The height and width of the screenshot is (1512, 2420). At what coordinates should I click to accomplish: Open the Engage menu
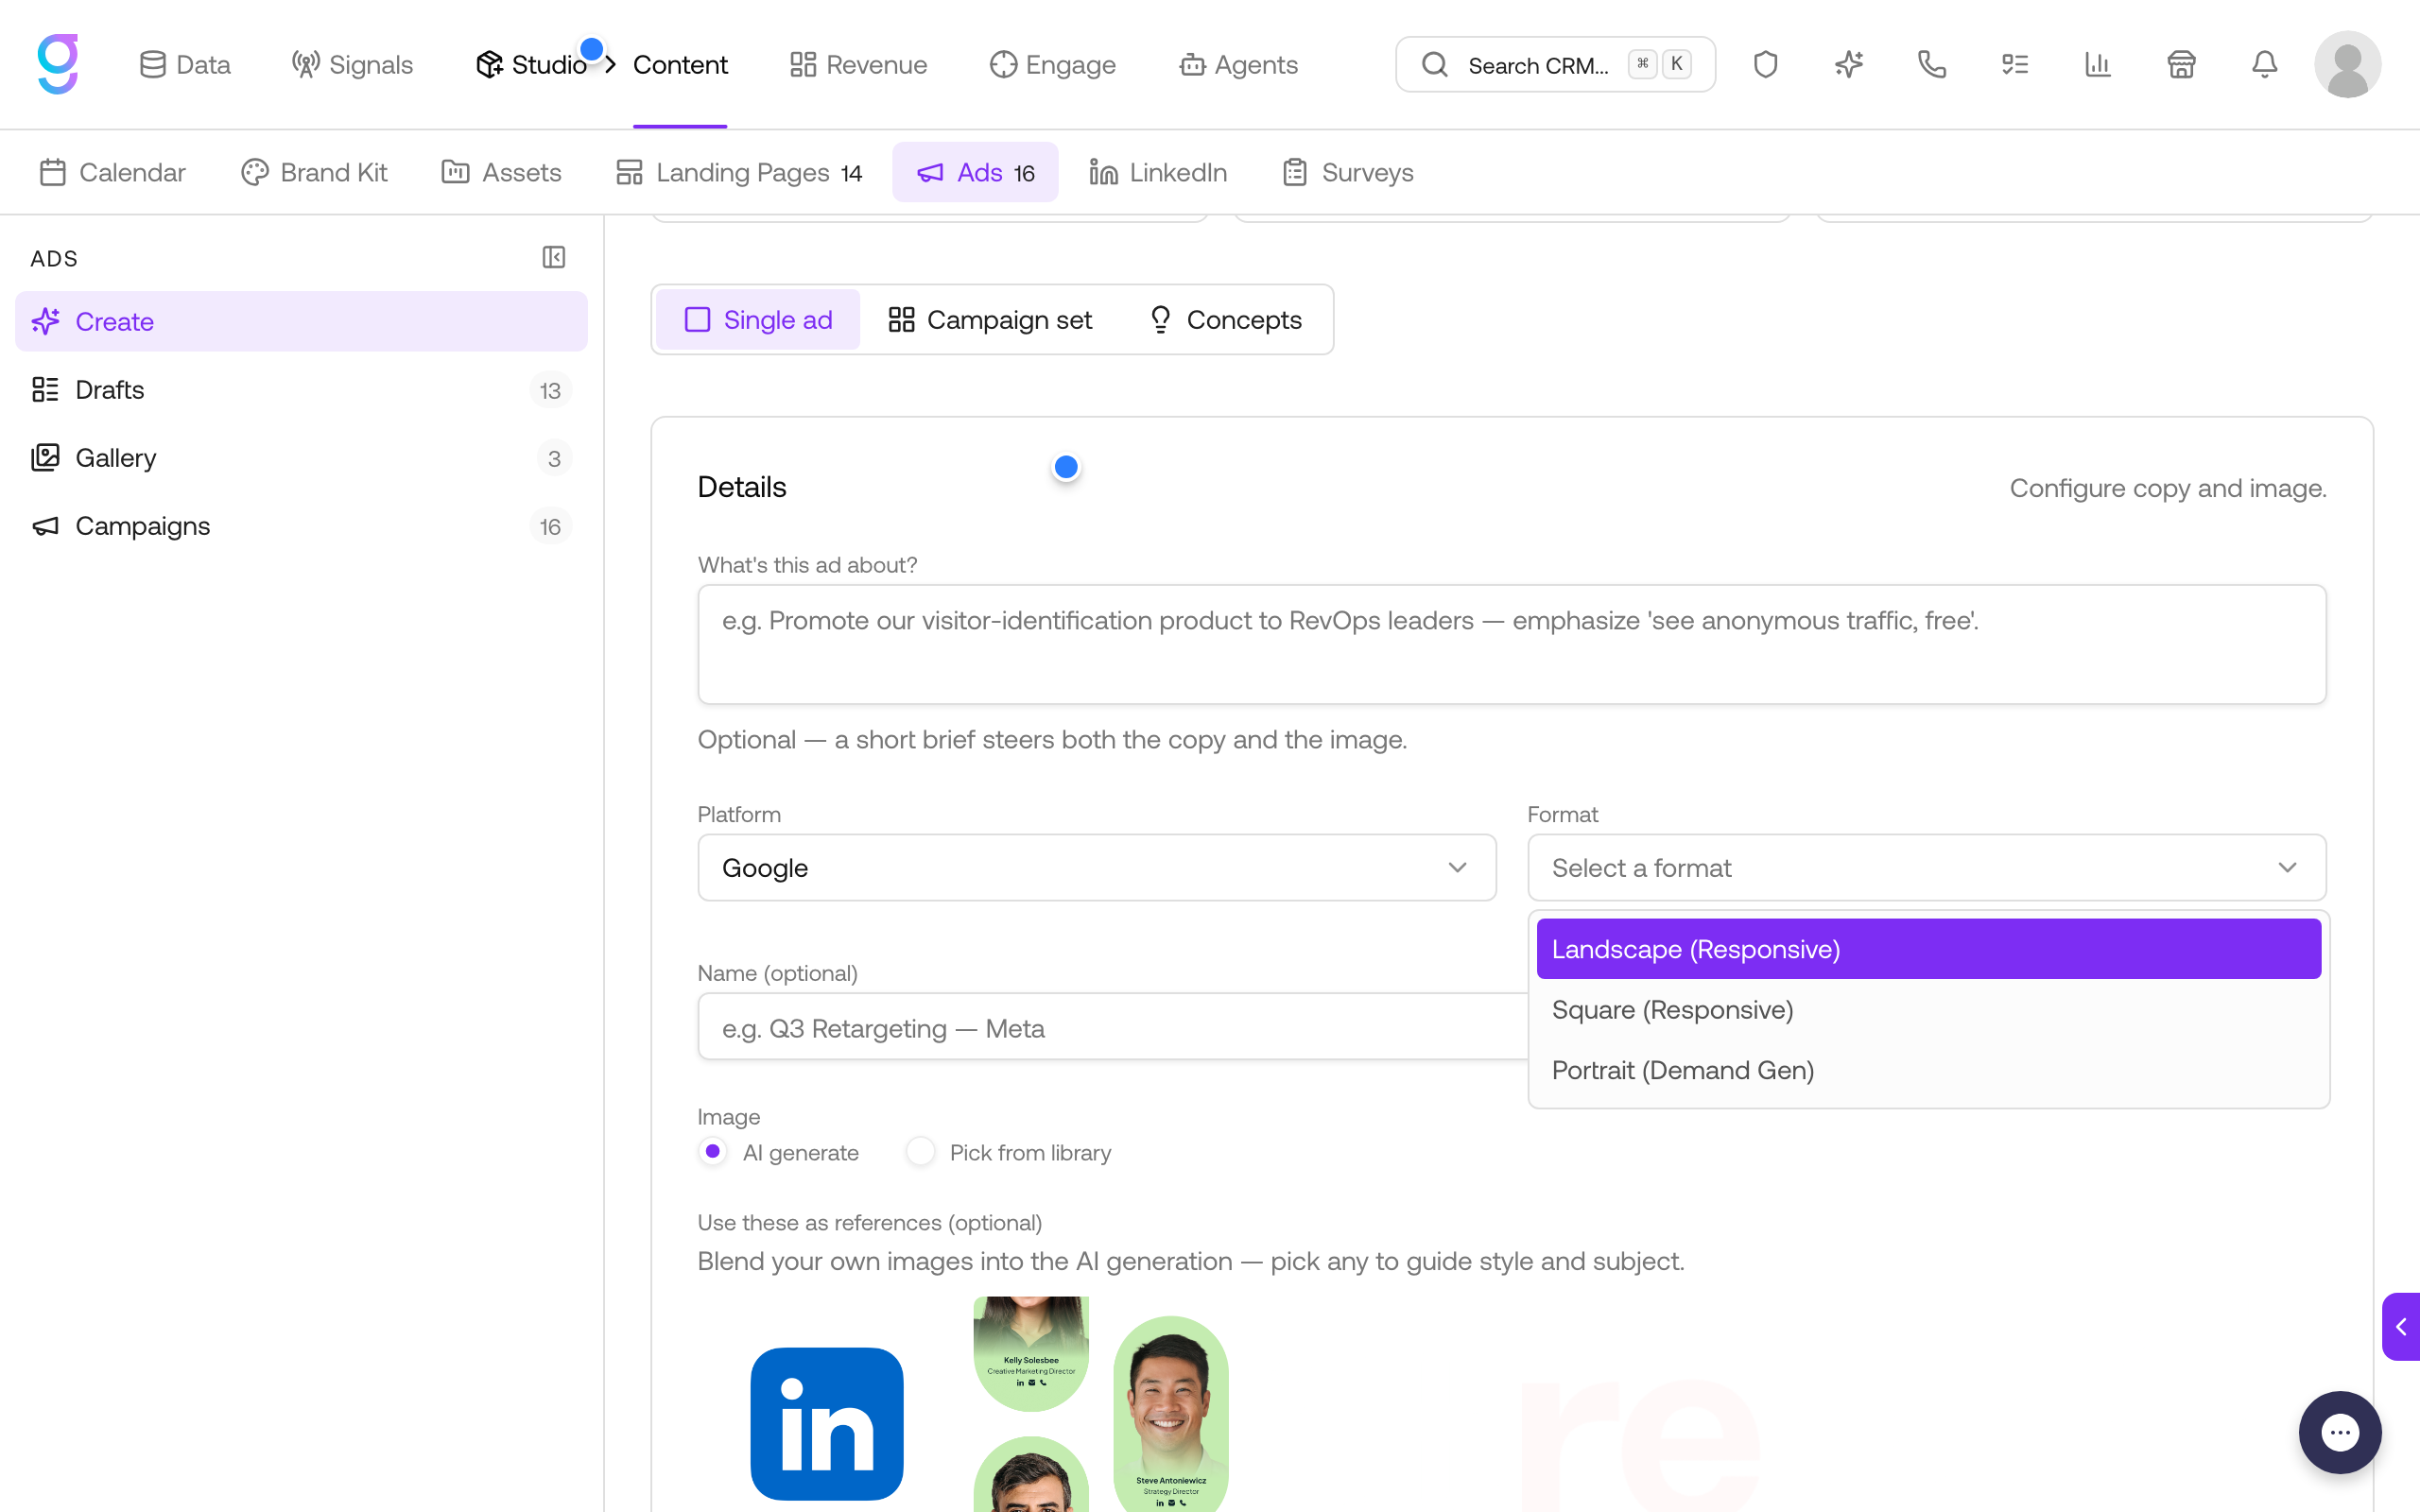(x=1053, y=64)
